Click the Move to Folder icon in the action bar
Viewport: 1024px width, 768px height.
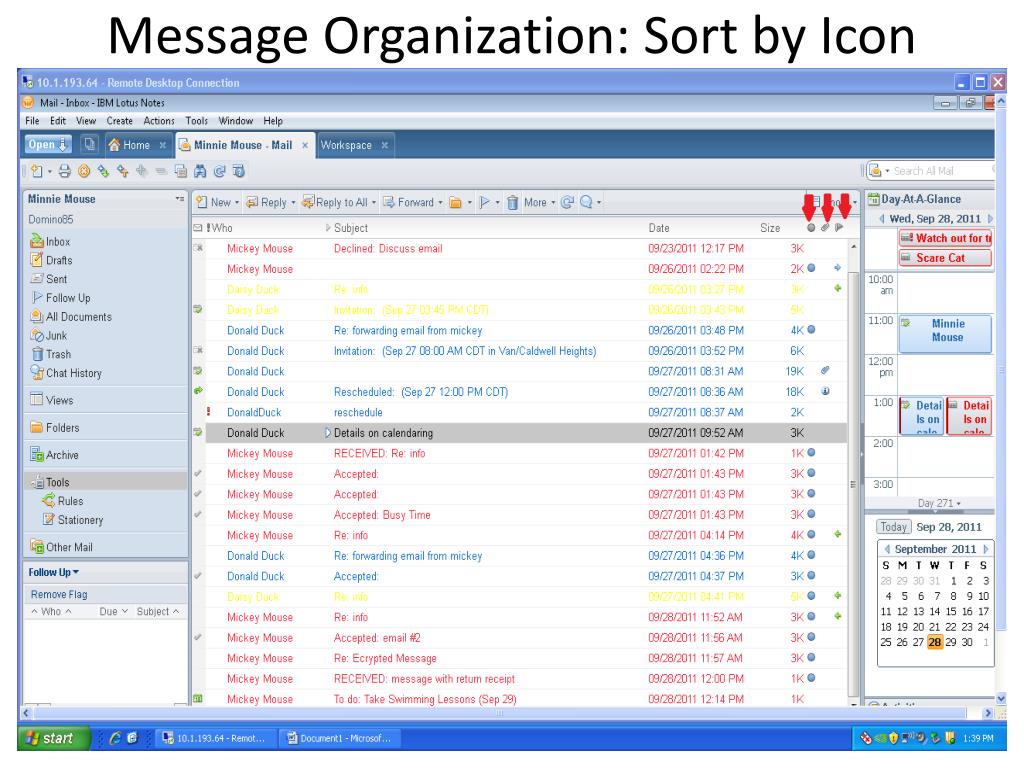(455, 202)
